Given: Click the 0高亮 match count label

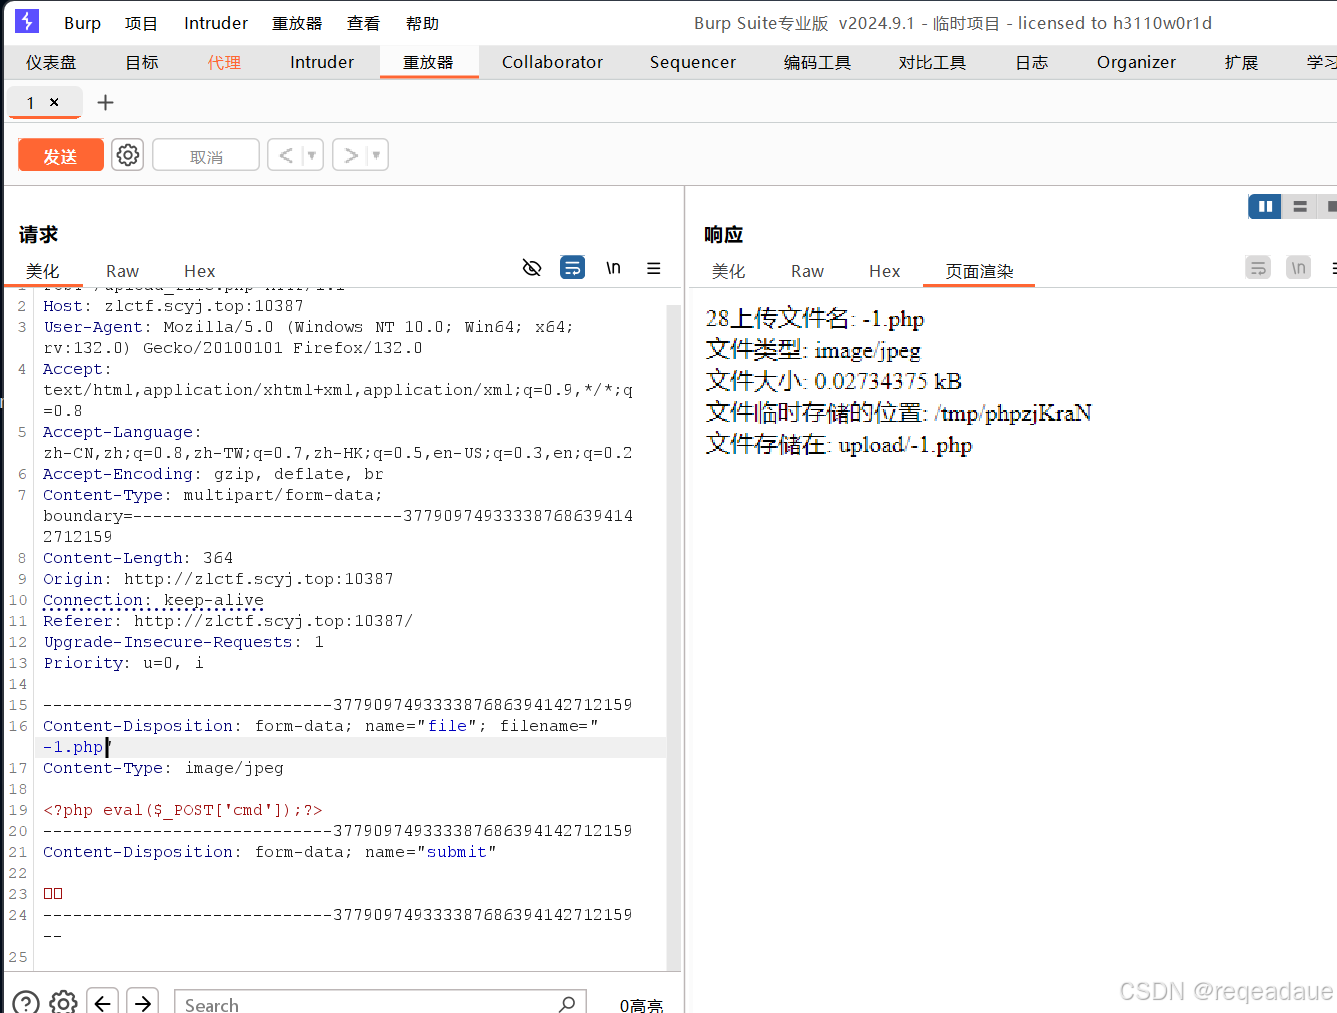Looking at the screenshot, I should 641,1005.
